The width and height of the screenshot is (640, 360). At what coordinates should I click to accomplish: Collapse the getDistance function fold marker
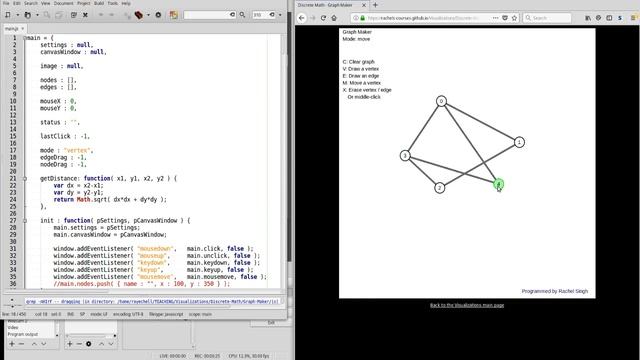click(25, 178)
